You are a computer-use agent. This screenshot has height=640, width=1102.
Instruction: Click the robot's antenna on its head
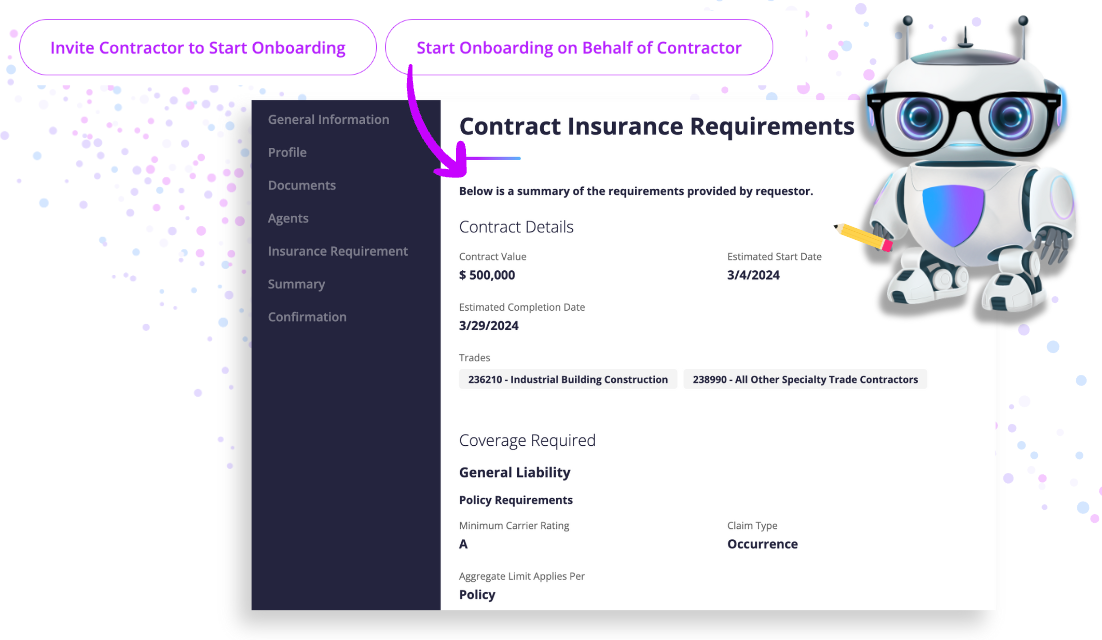[964, 37]
